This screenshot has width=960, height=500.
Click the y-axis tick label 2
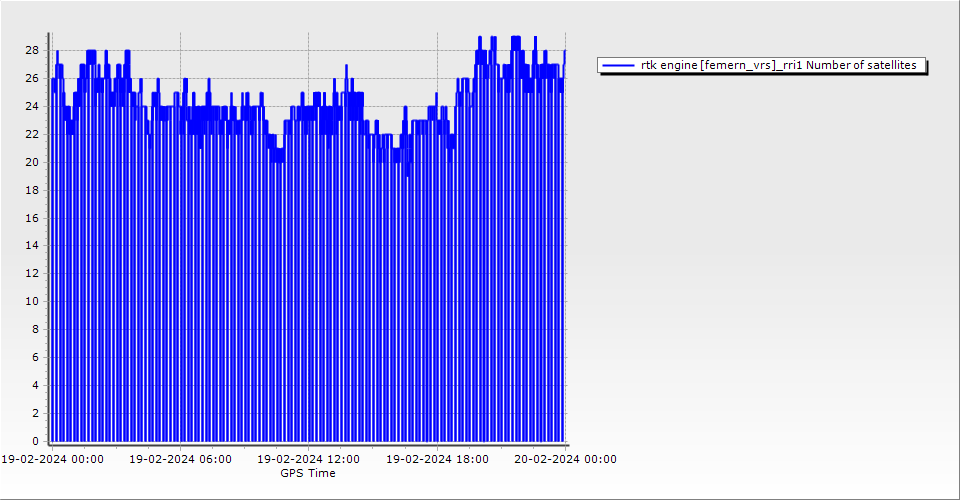[x=35, y=413]
